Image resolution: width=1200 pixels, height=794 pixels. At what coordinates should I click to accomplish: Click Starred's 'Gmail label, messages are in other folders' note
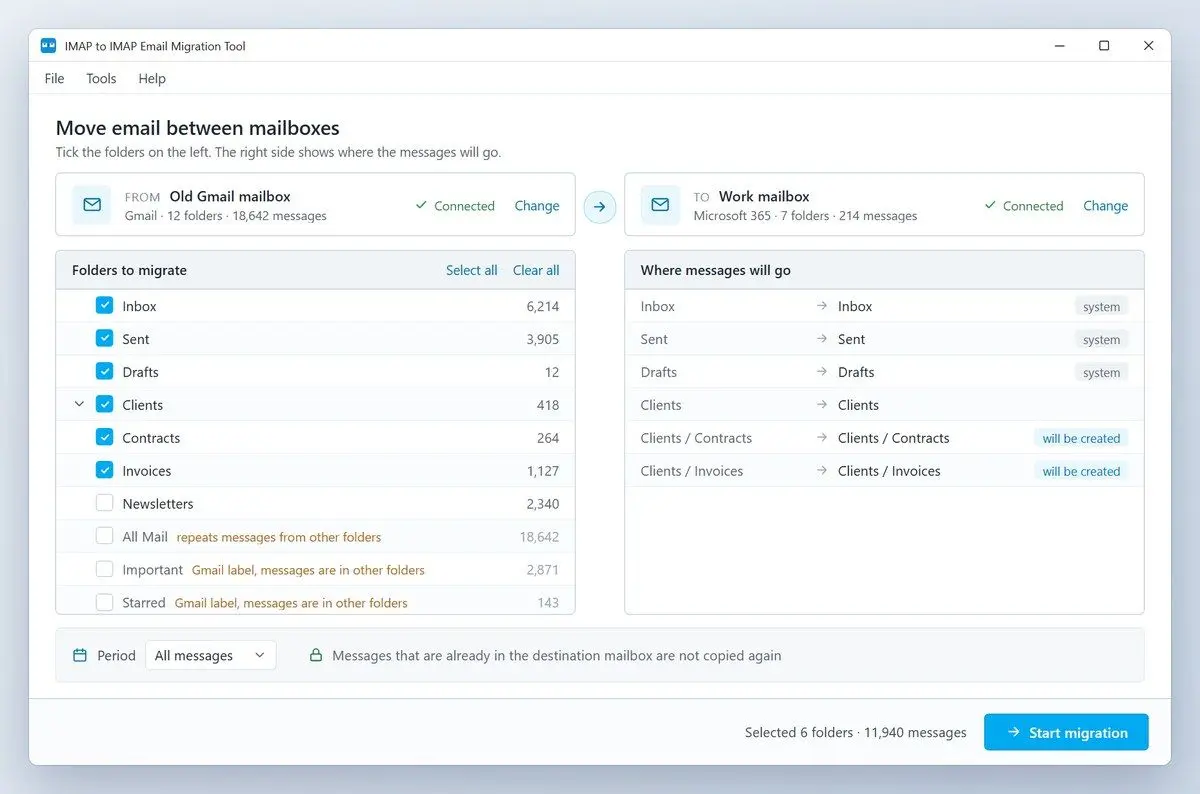[x=291, y=603]
